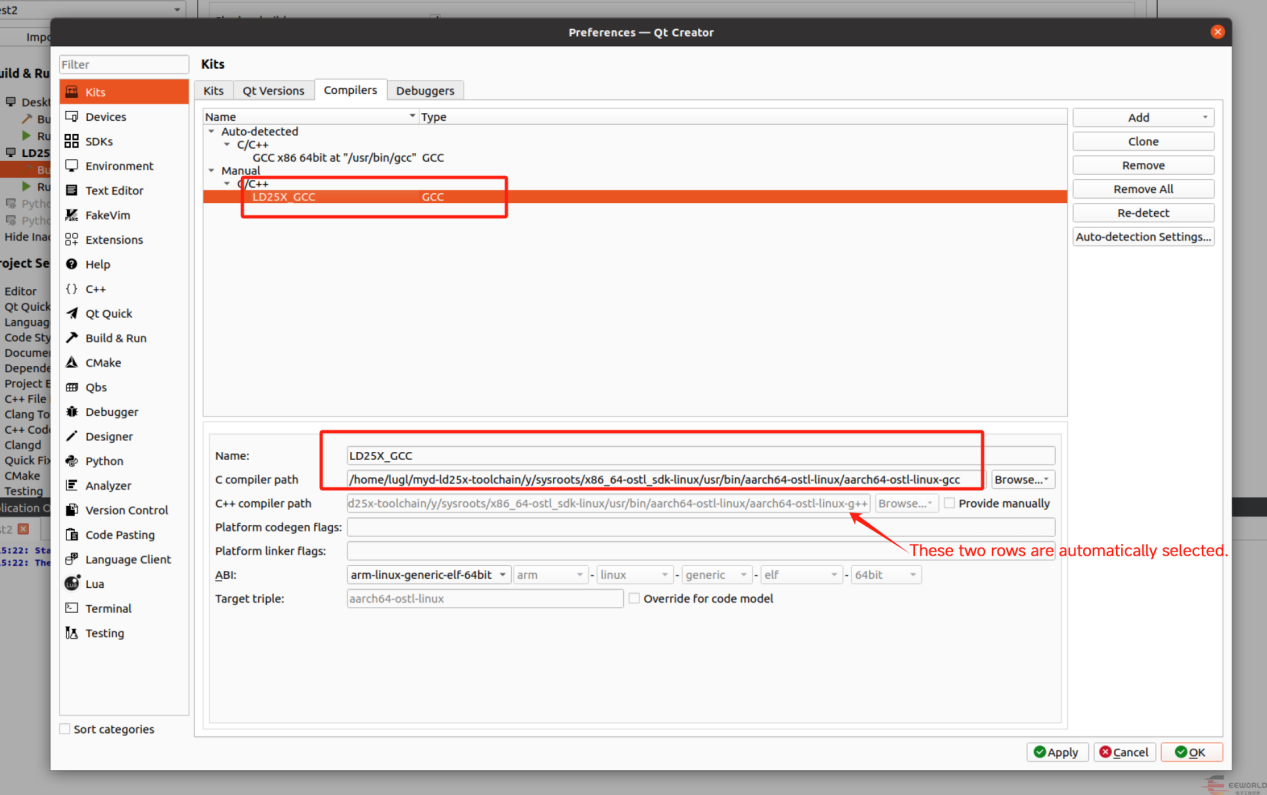Viewport: 1267px width, 795px height.
Task: Open Auto-detection Settings
Action: (1143, 237)
